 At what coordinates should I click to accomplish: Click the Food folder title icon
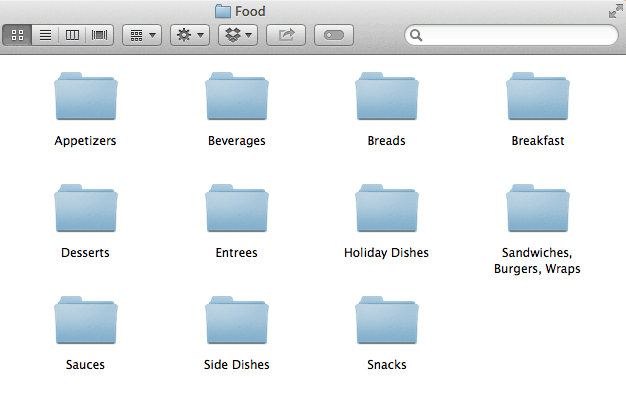[x=223, y=11]
